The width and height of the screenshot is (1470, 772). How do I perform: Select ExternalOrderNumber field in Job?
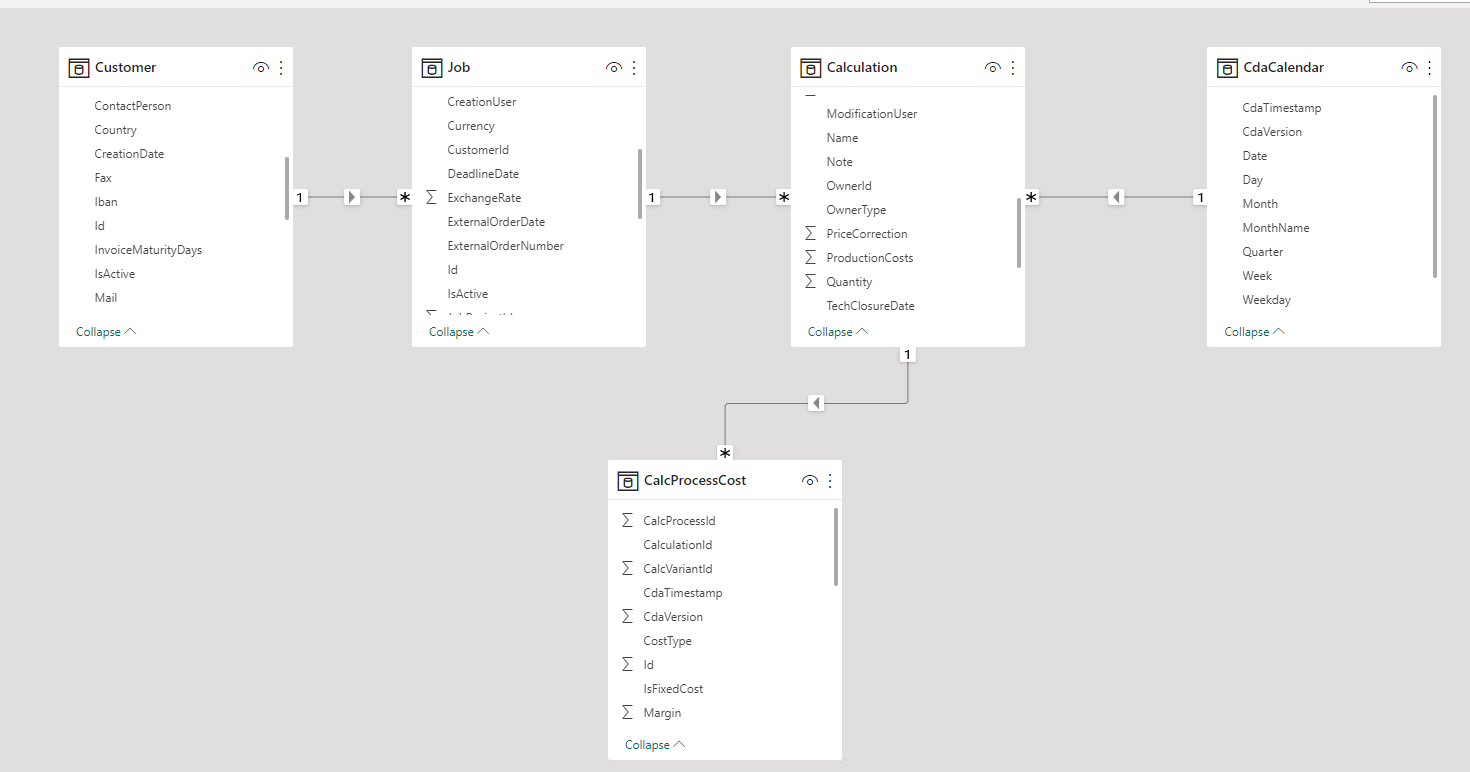[x=505, y=246]
